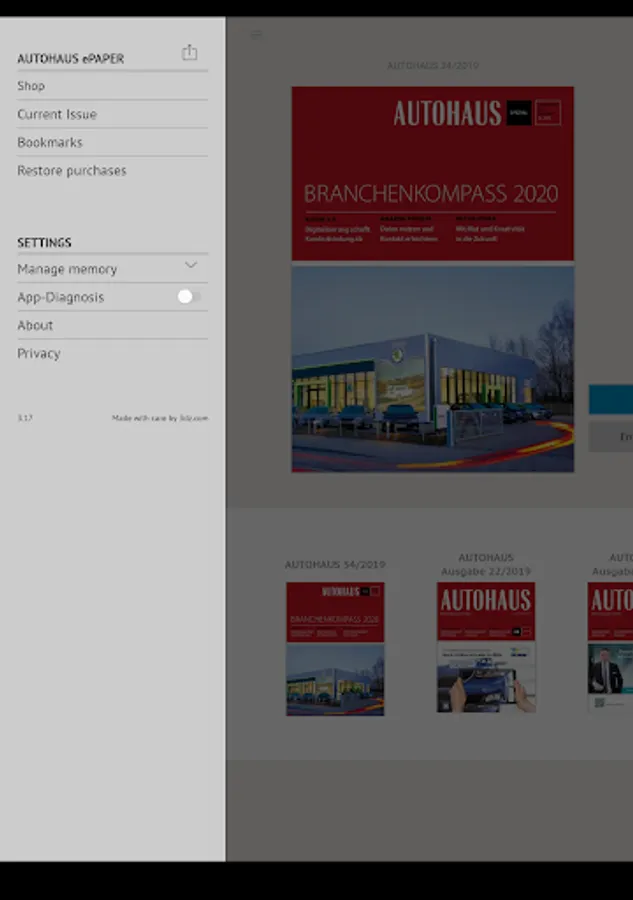Open the AUTOHAUS Ausgabe 22/2019 cover thumbnail
This screenshot has width=633, height=900.
(x=486, y=647)
